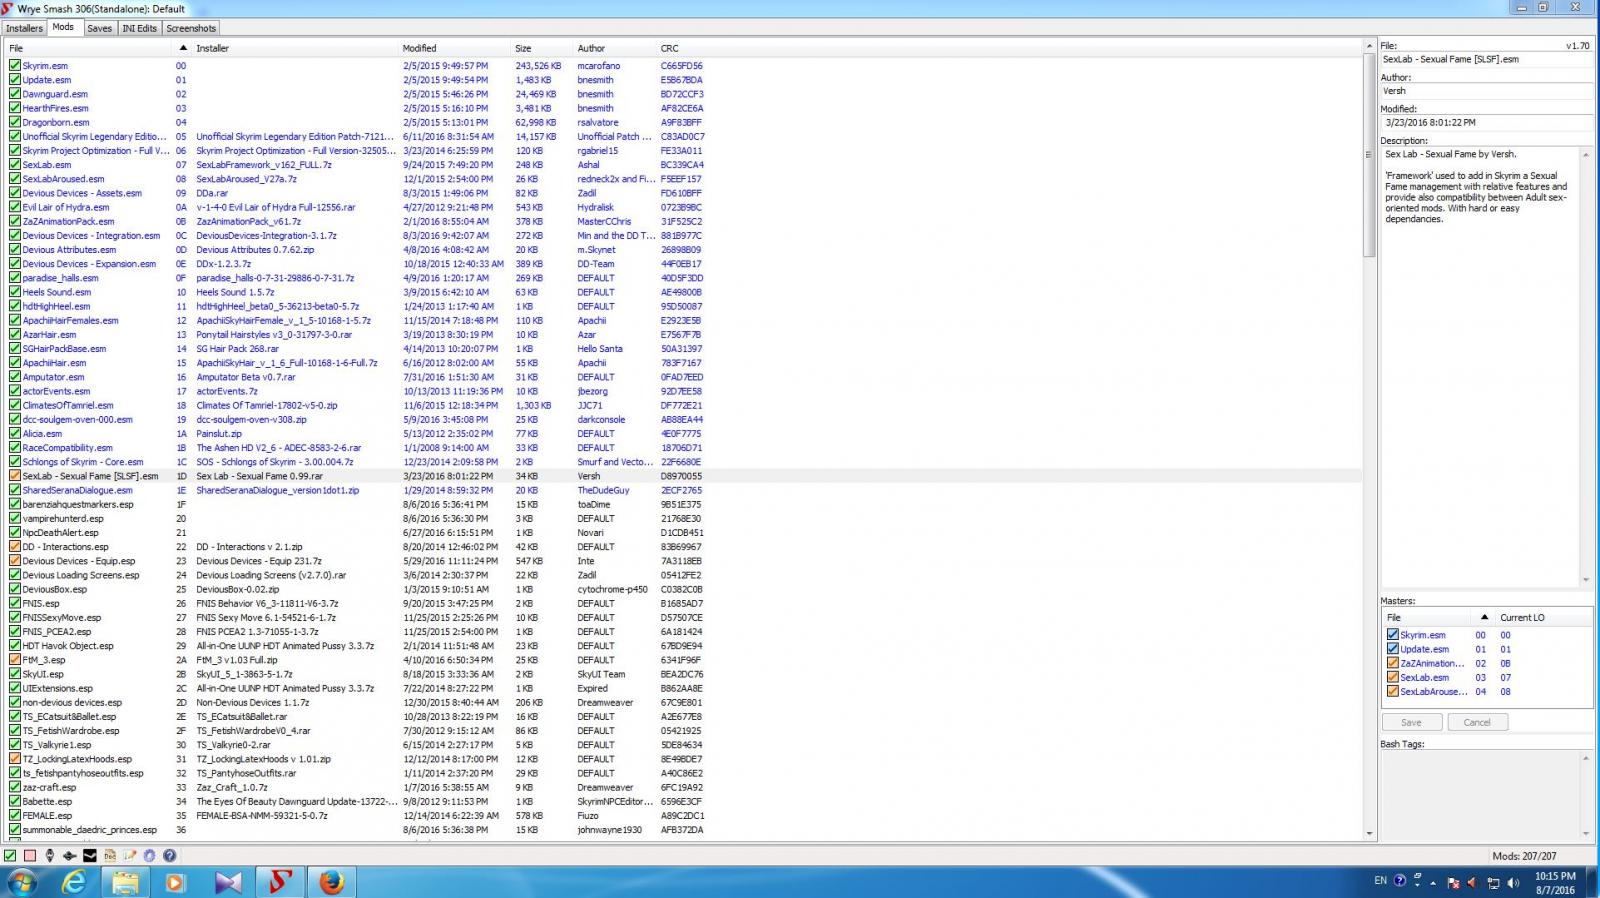The width and height of the screenshot is (1600, 898).
Task: Open the Windows Start menu orb
Action: [22, 882]
